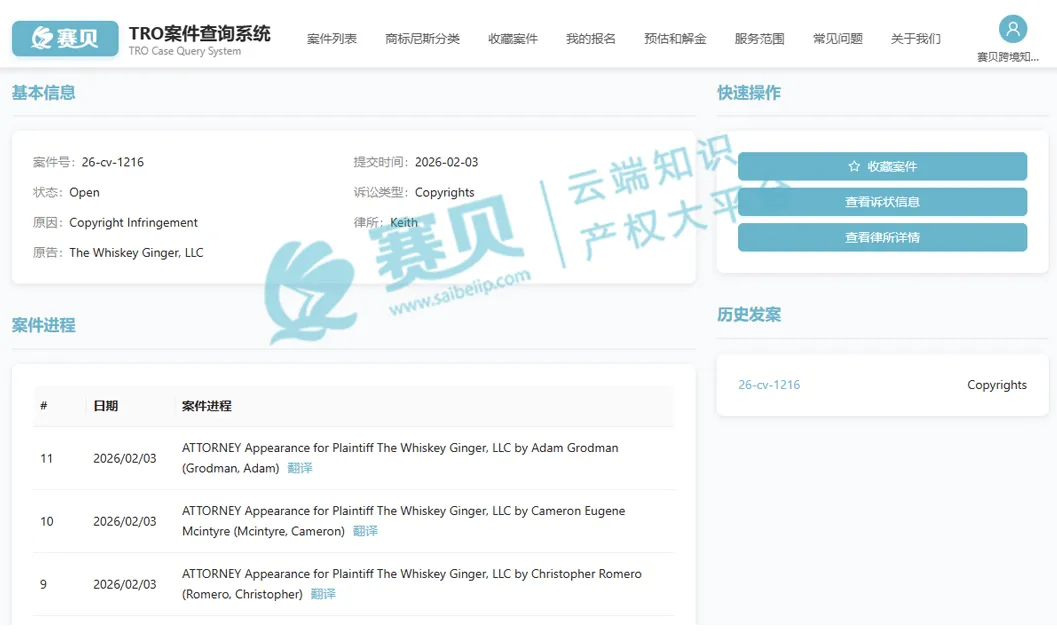Click the 基本信息 section heading
This screenshot has width=1057, height=636.
44,92
